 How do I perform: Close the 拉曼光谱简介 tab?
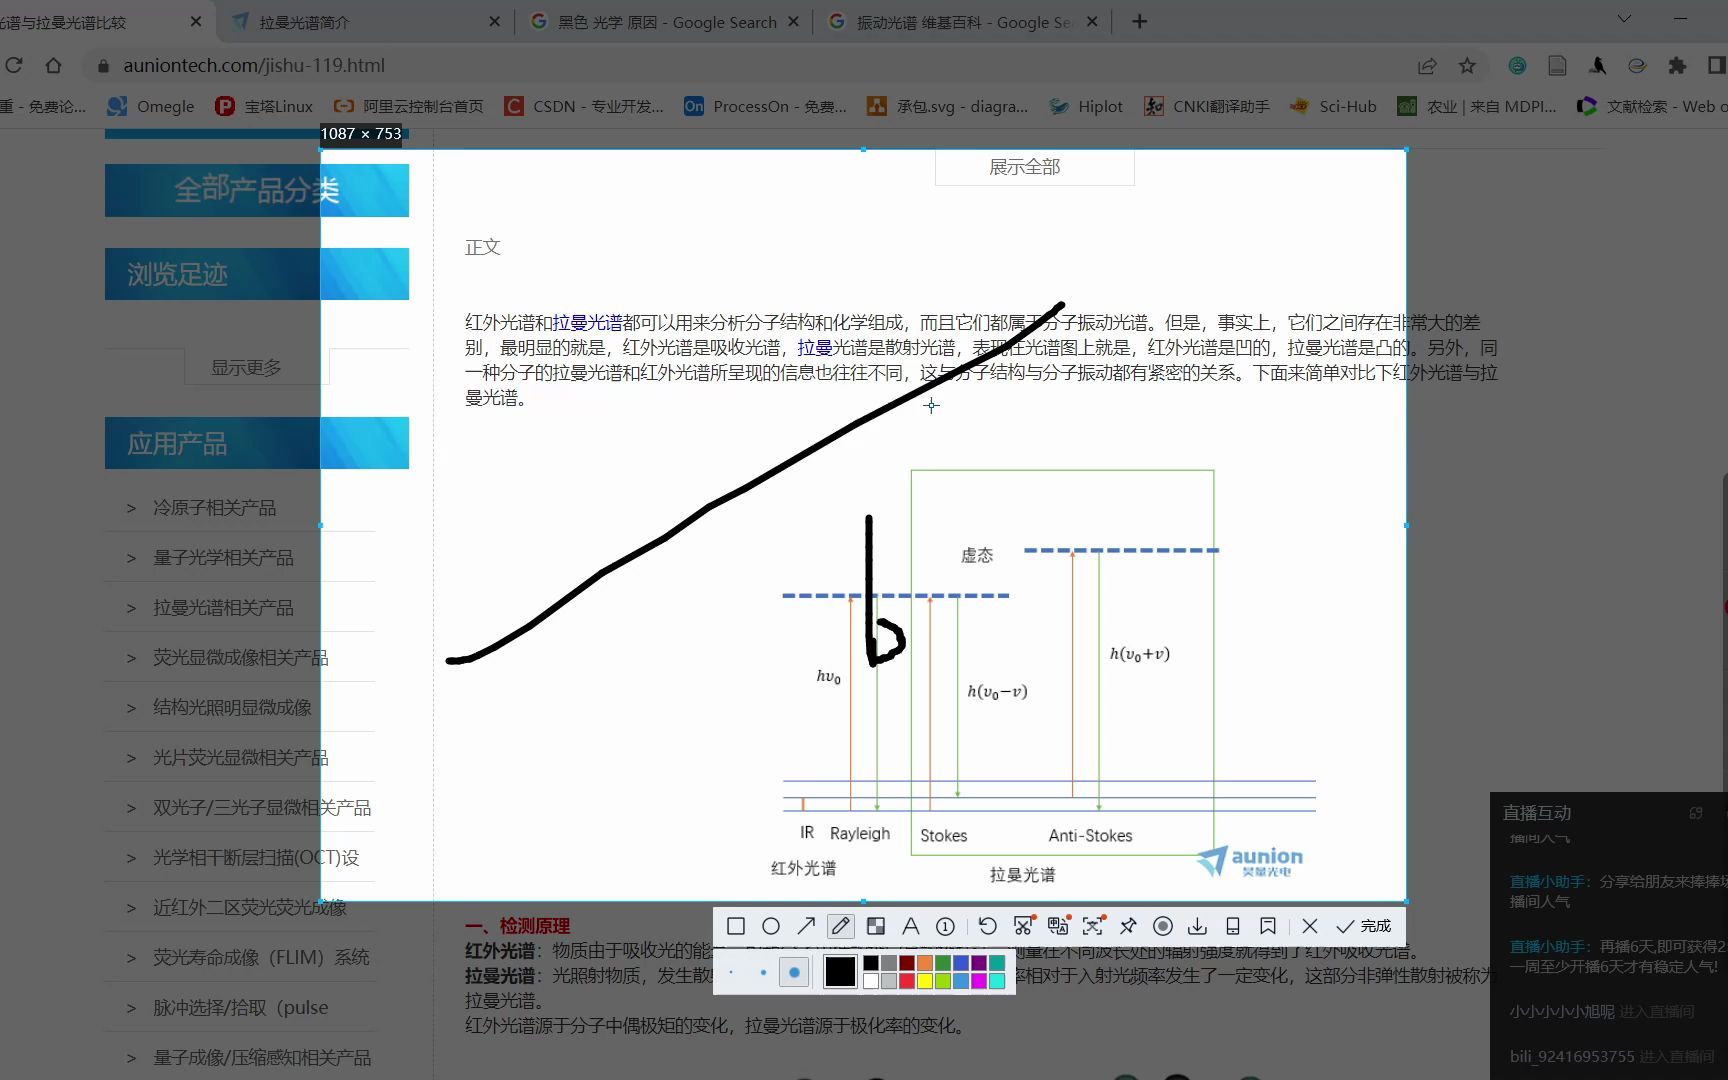pyautogui.click(x=494, y=22)
